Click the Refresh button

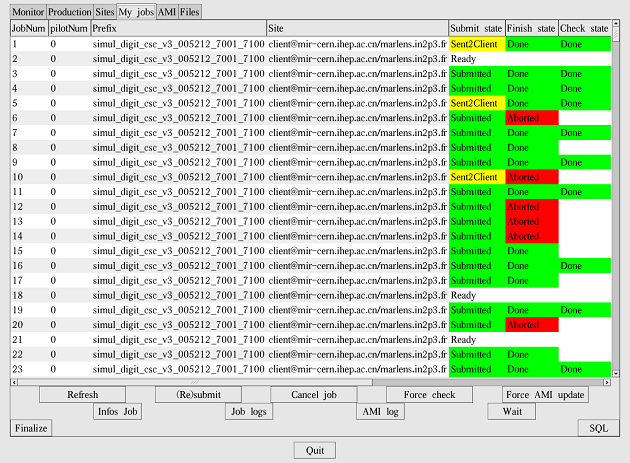click(x=82, y=395)
